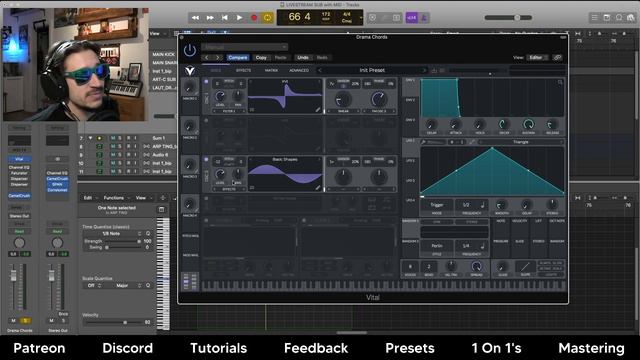Open the LFO Trigger mode selector

[x=437, y=205]
